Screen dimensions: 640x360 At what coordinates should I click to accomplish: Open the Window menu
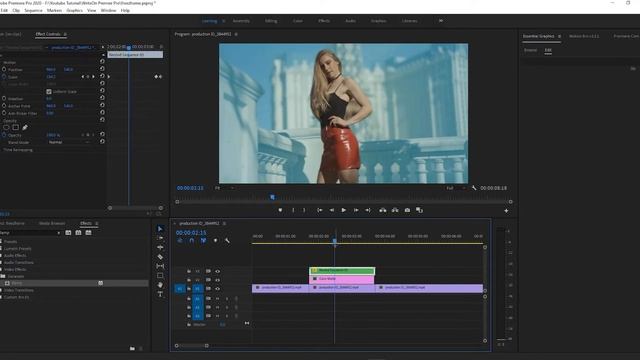click(x=109, y=10)
